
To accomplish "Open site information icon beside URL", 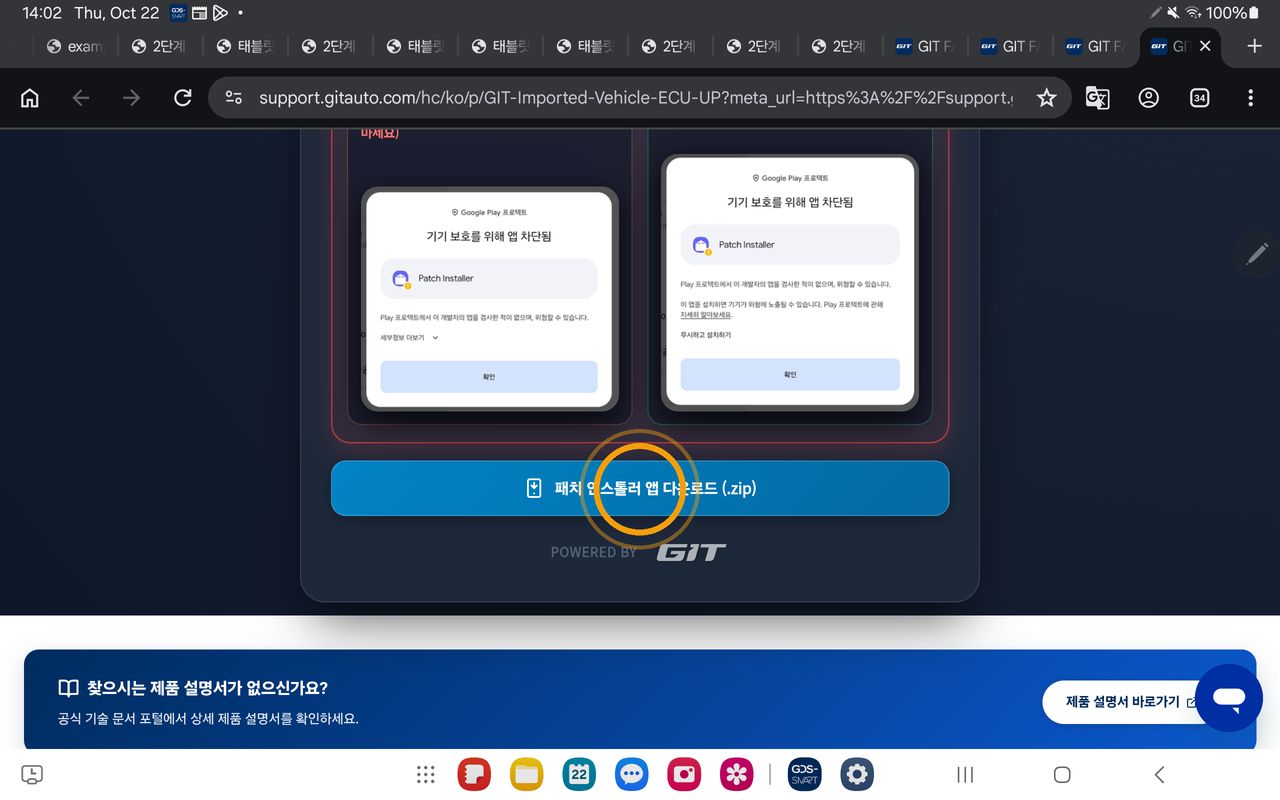I will pos(234,98).
